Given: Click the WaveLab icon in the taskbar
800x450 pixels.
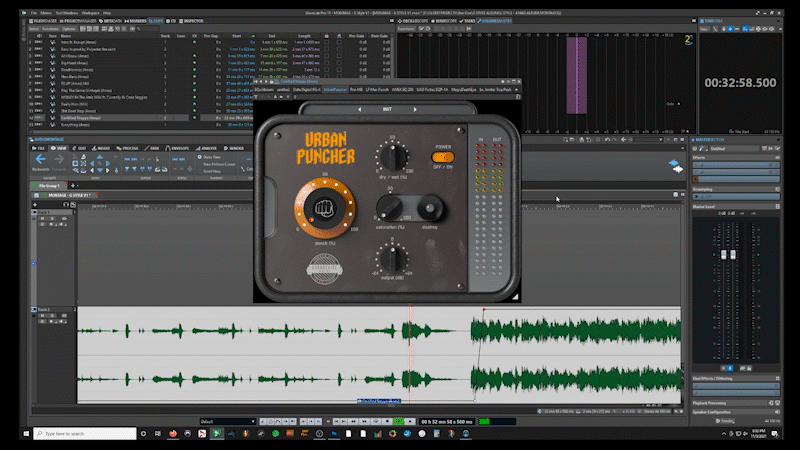Looking at the screenshot, I should tap(217, 434).
